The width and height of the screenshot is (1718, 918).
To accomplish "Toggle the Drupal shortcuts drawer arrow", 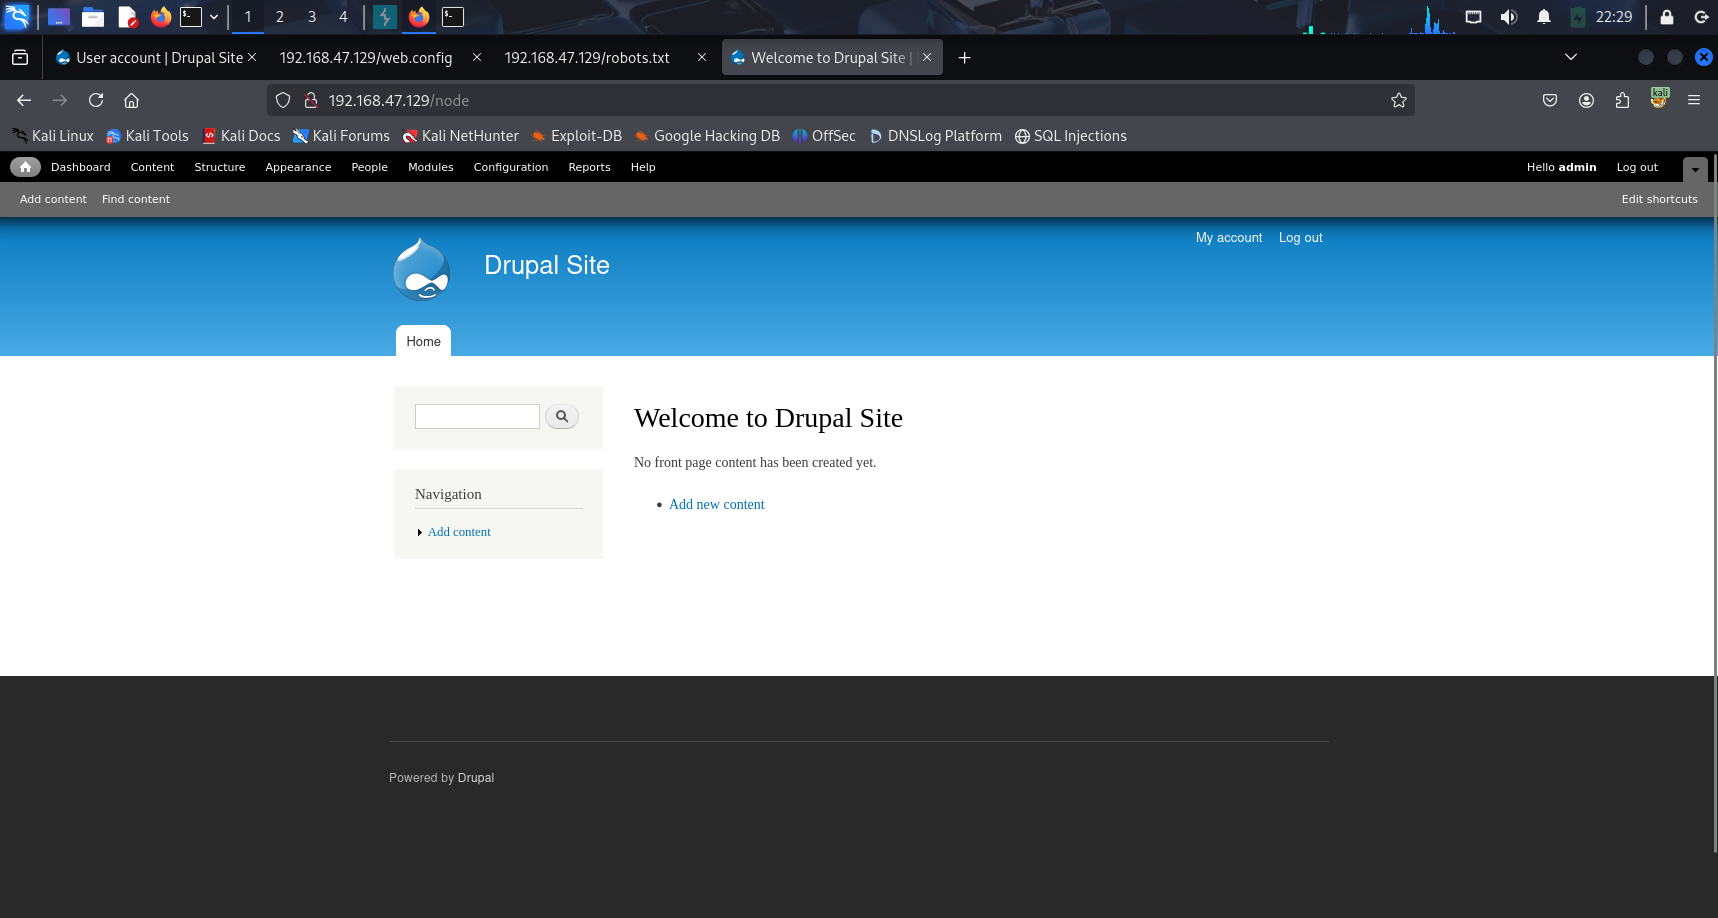I will coord(1695,169).
